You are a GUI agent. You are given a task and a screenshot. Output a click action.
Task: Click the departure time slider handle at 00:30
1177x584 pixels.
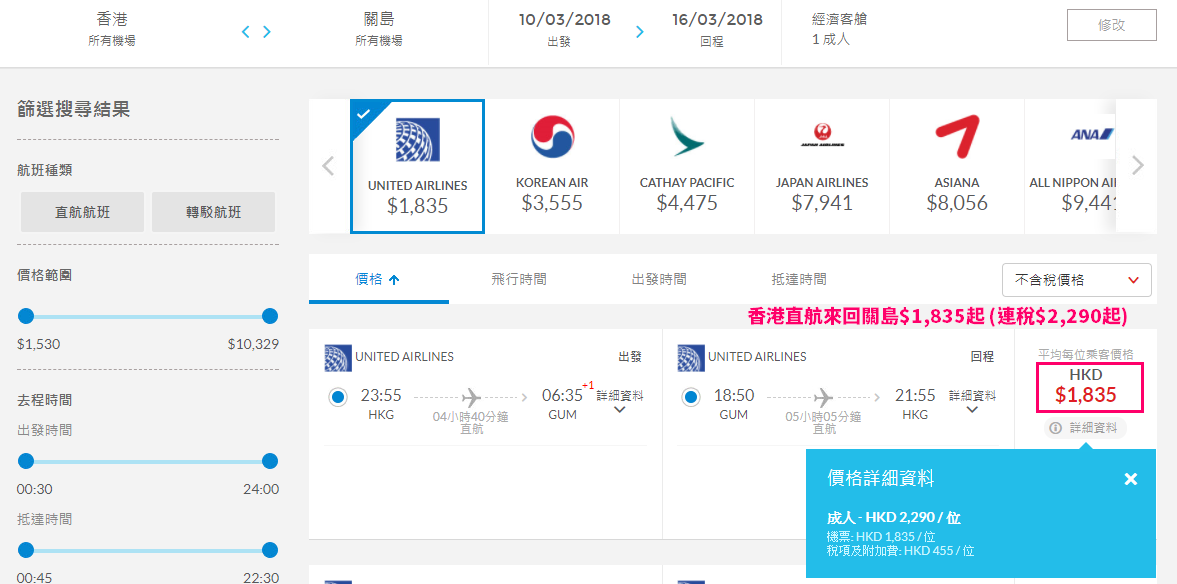click(x=26, y=461)
